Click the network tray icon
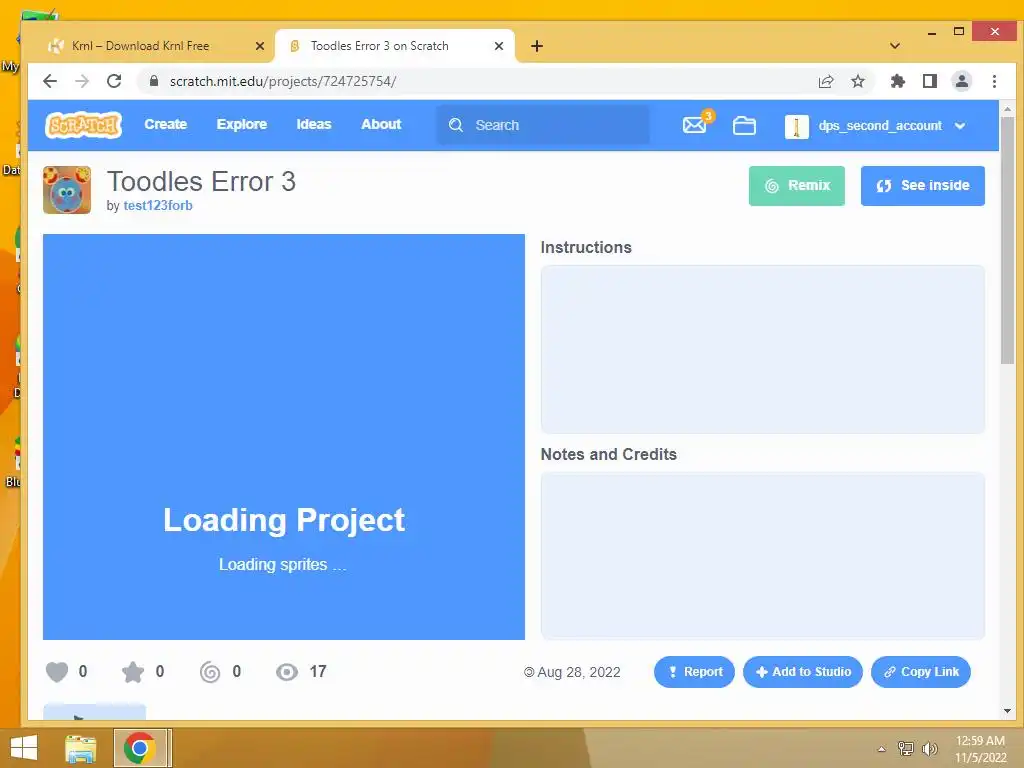The height and width of the screenshot is (768, 1024). click(x=906, y=749)
